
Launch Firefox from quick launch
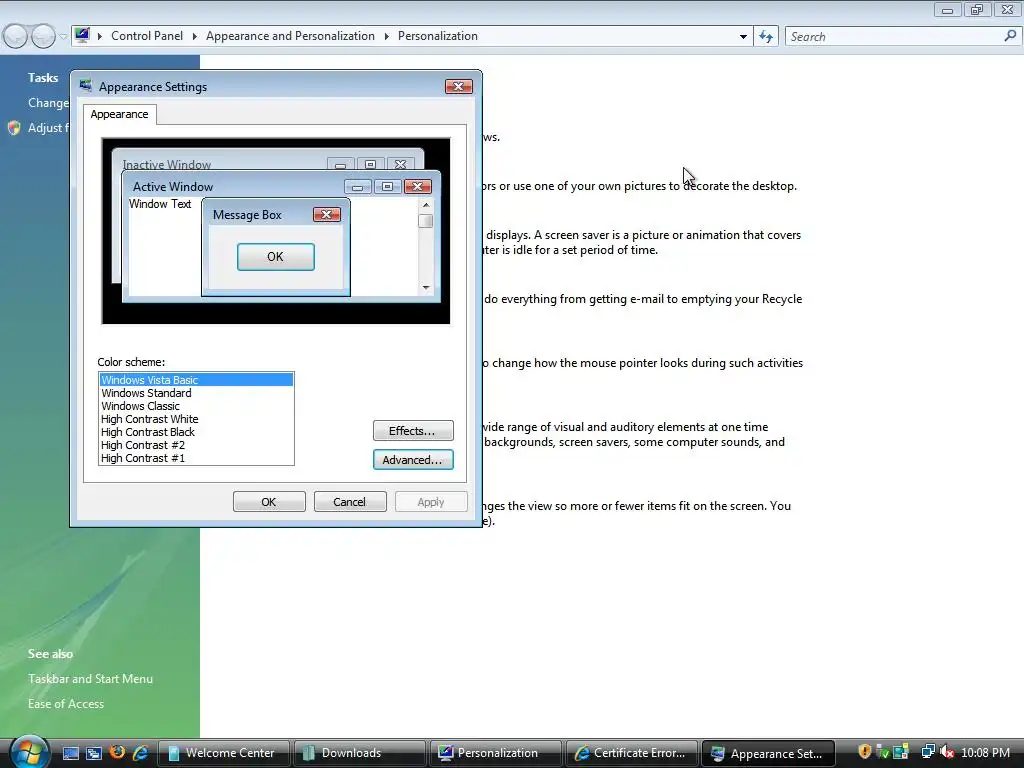point(118,752)
